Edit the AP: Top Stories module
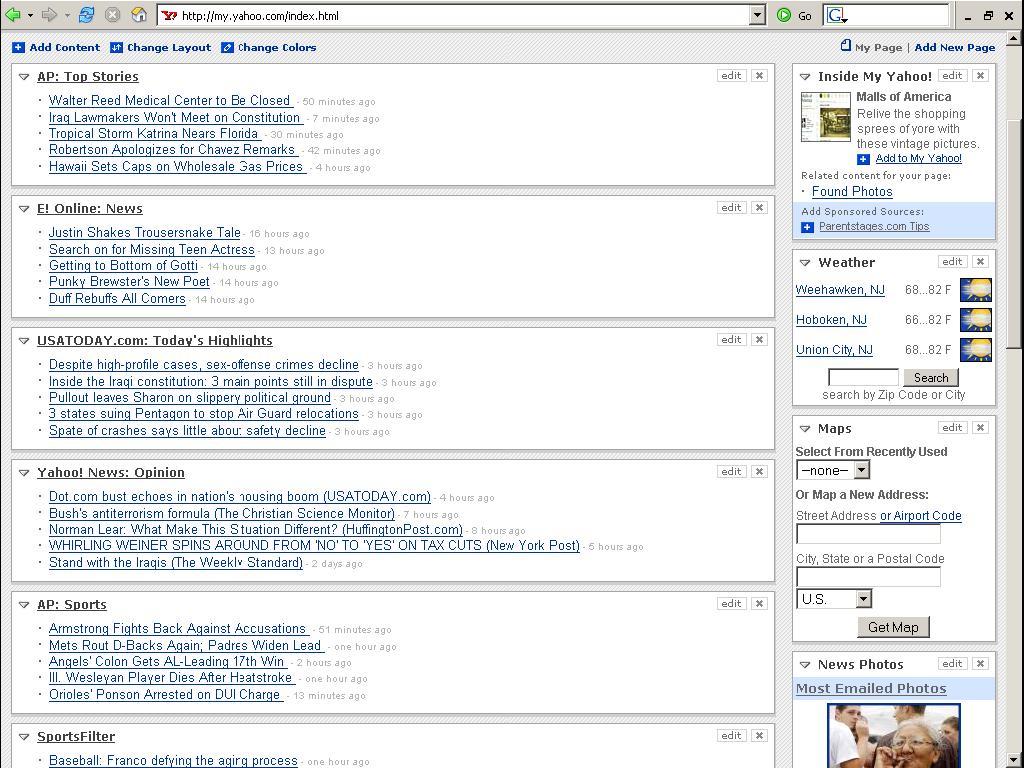This screenshot has height=768, width=1024. coord(731,76)
